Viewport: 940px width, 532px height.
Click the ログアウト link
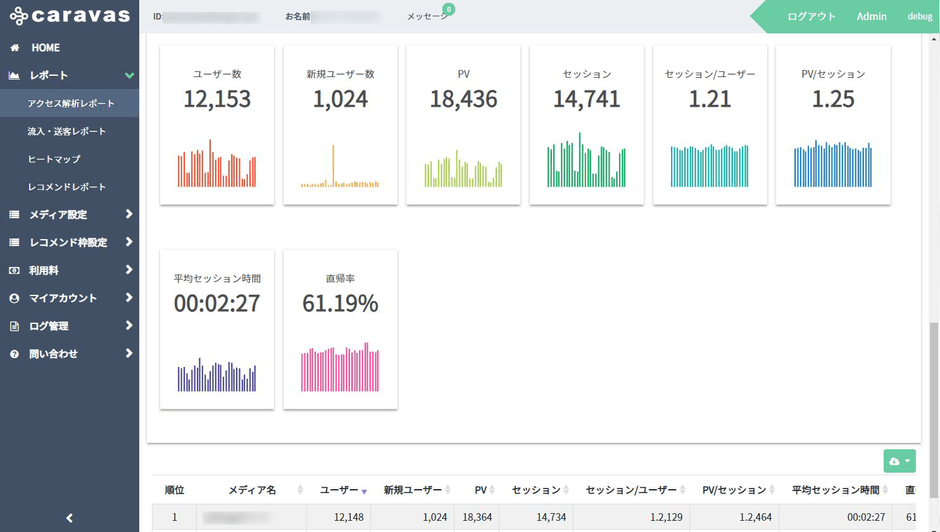(x=811, y=17)
